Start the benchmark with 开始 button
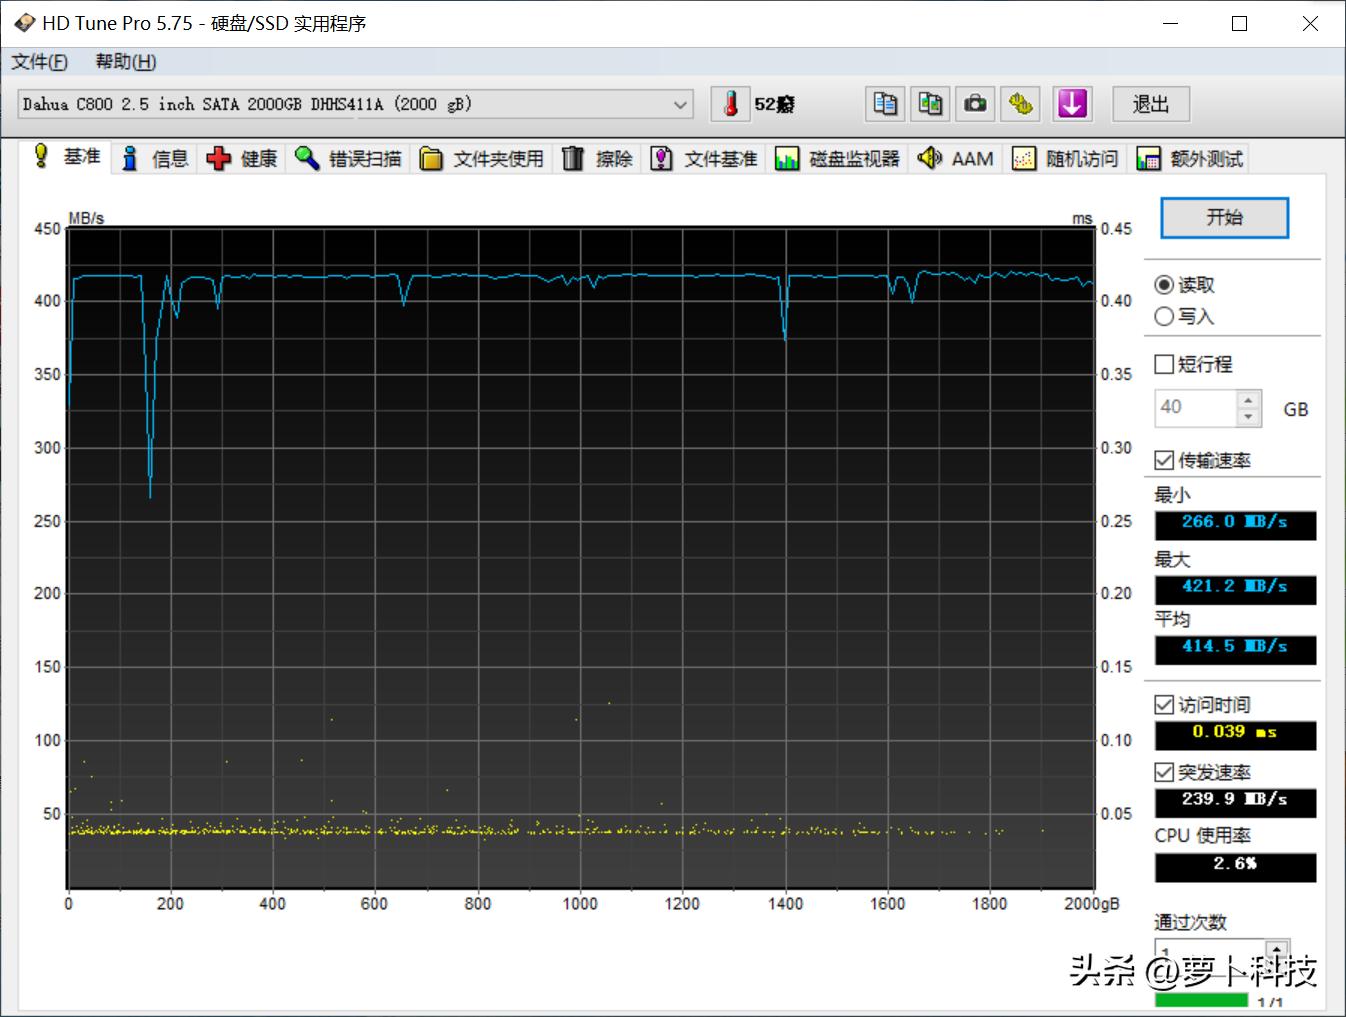1346x1017 pixels. coord(1223,218)
